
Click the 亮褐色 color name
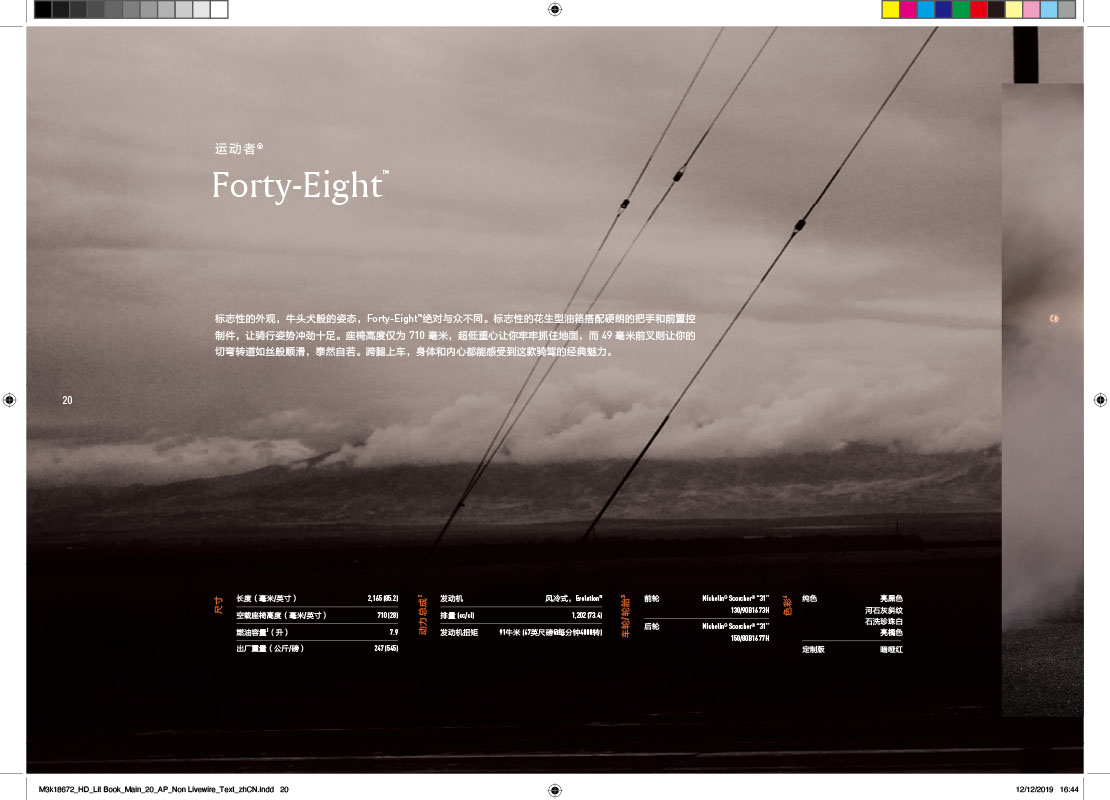pos(891,633)
